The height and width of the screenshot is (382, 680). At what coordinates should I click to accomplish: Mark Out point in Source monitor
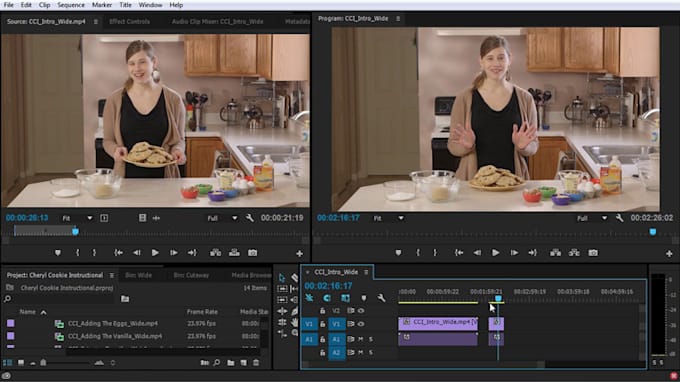[x=94, y=252]
